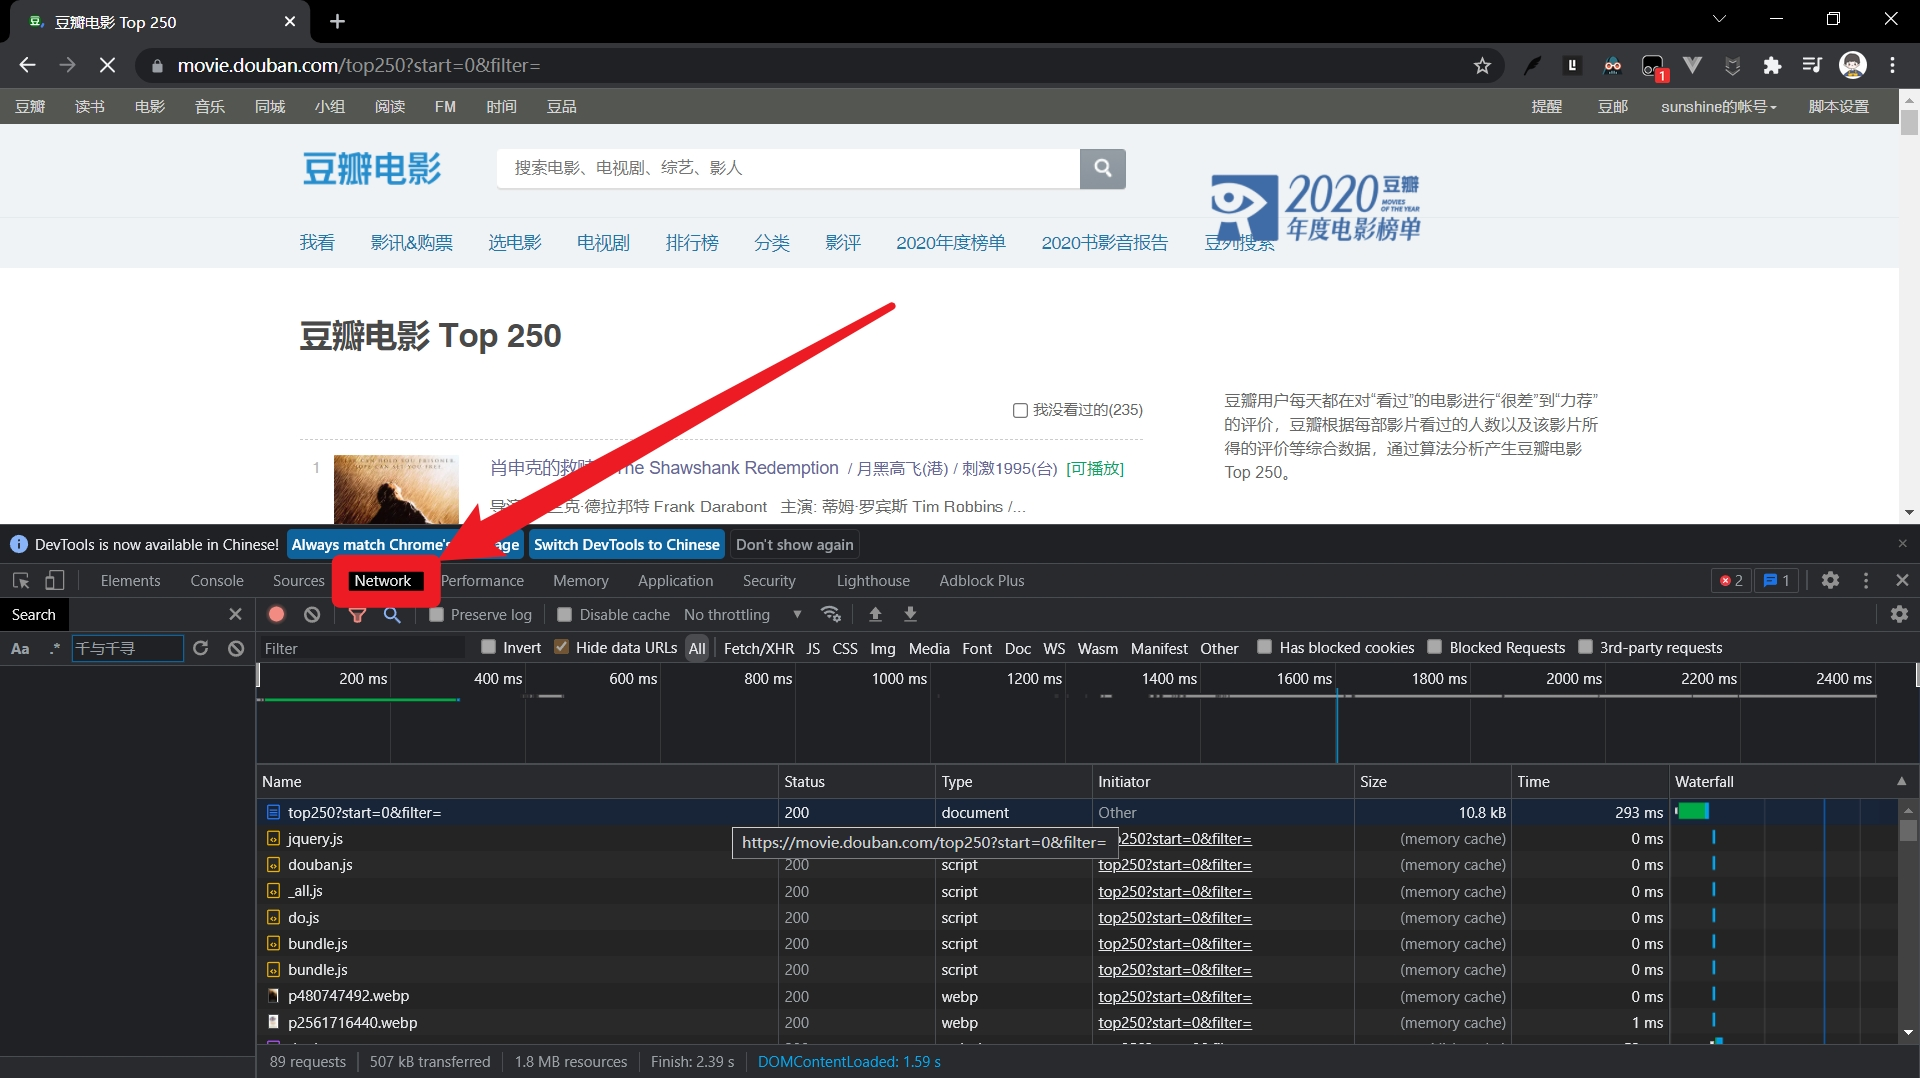The image size is (1920, 1078).
Task: Switch to the Console tab
Action: pos(217,580)
